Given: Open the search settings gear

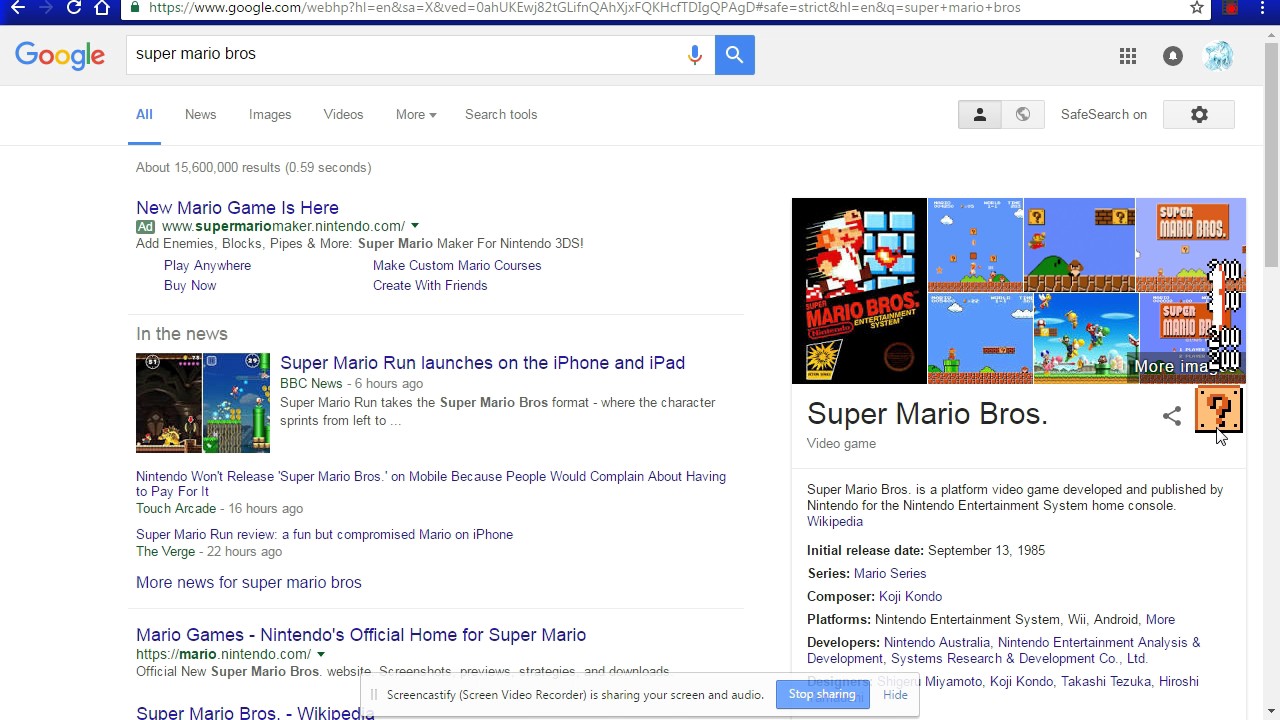Looking at the screenshot, I should click(1199, 115).
